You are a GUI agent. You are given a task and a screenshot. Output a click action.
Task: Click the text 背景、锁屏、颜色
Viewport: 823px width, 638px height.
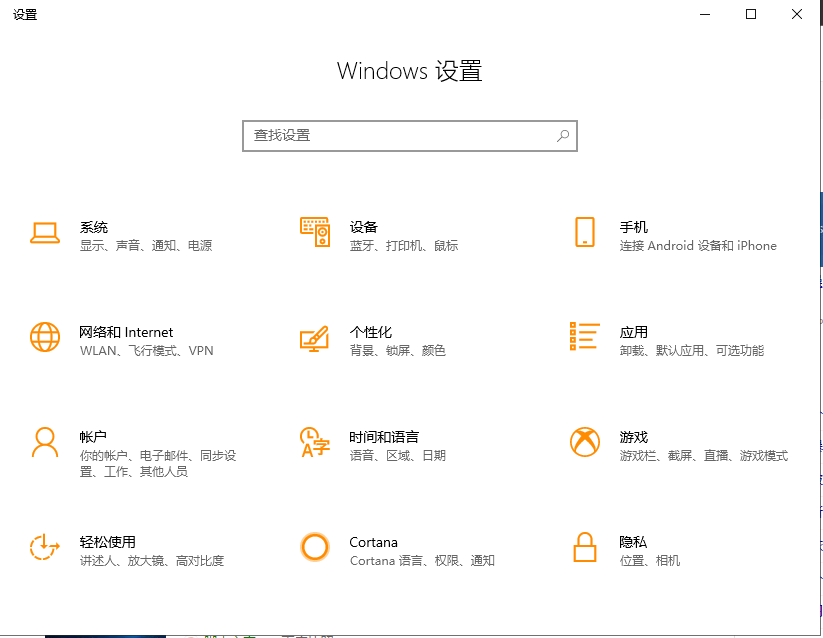[x=398, y=350]
